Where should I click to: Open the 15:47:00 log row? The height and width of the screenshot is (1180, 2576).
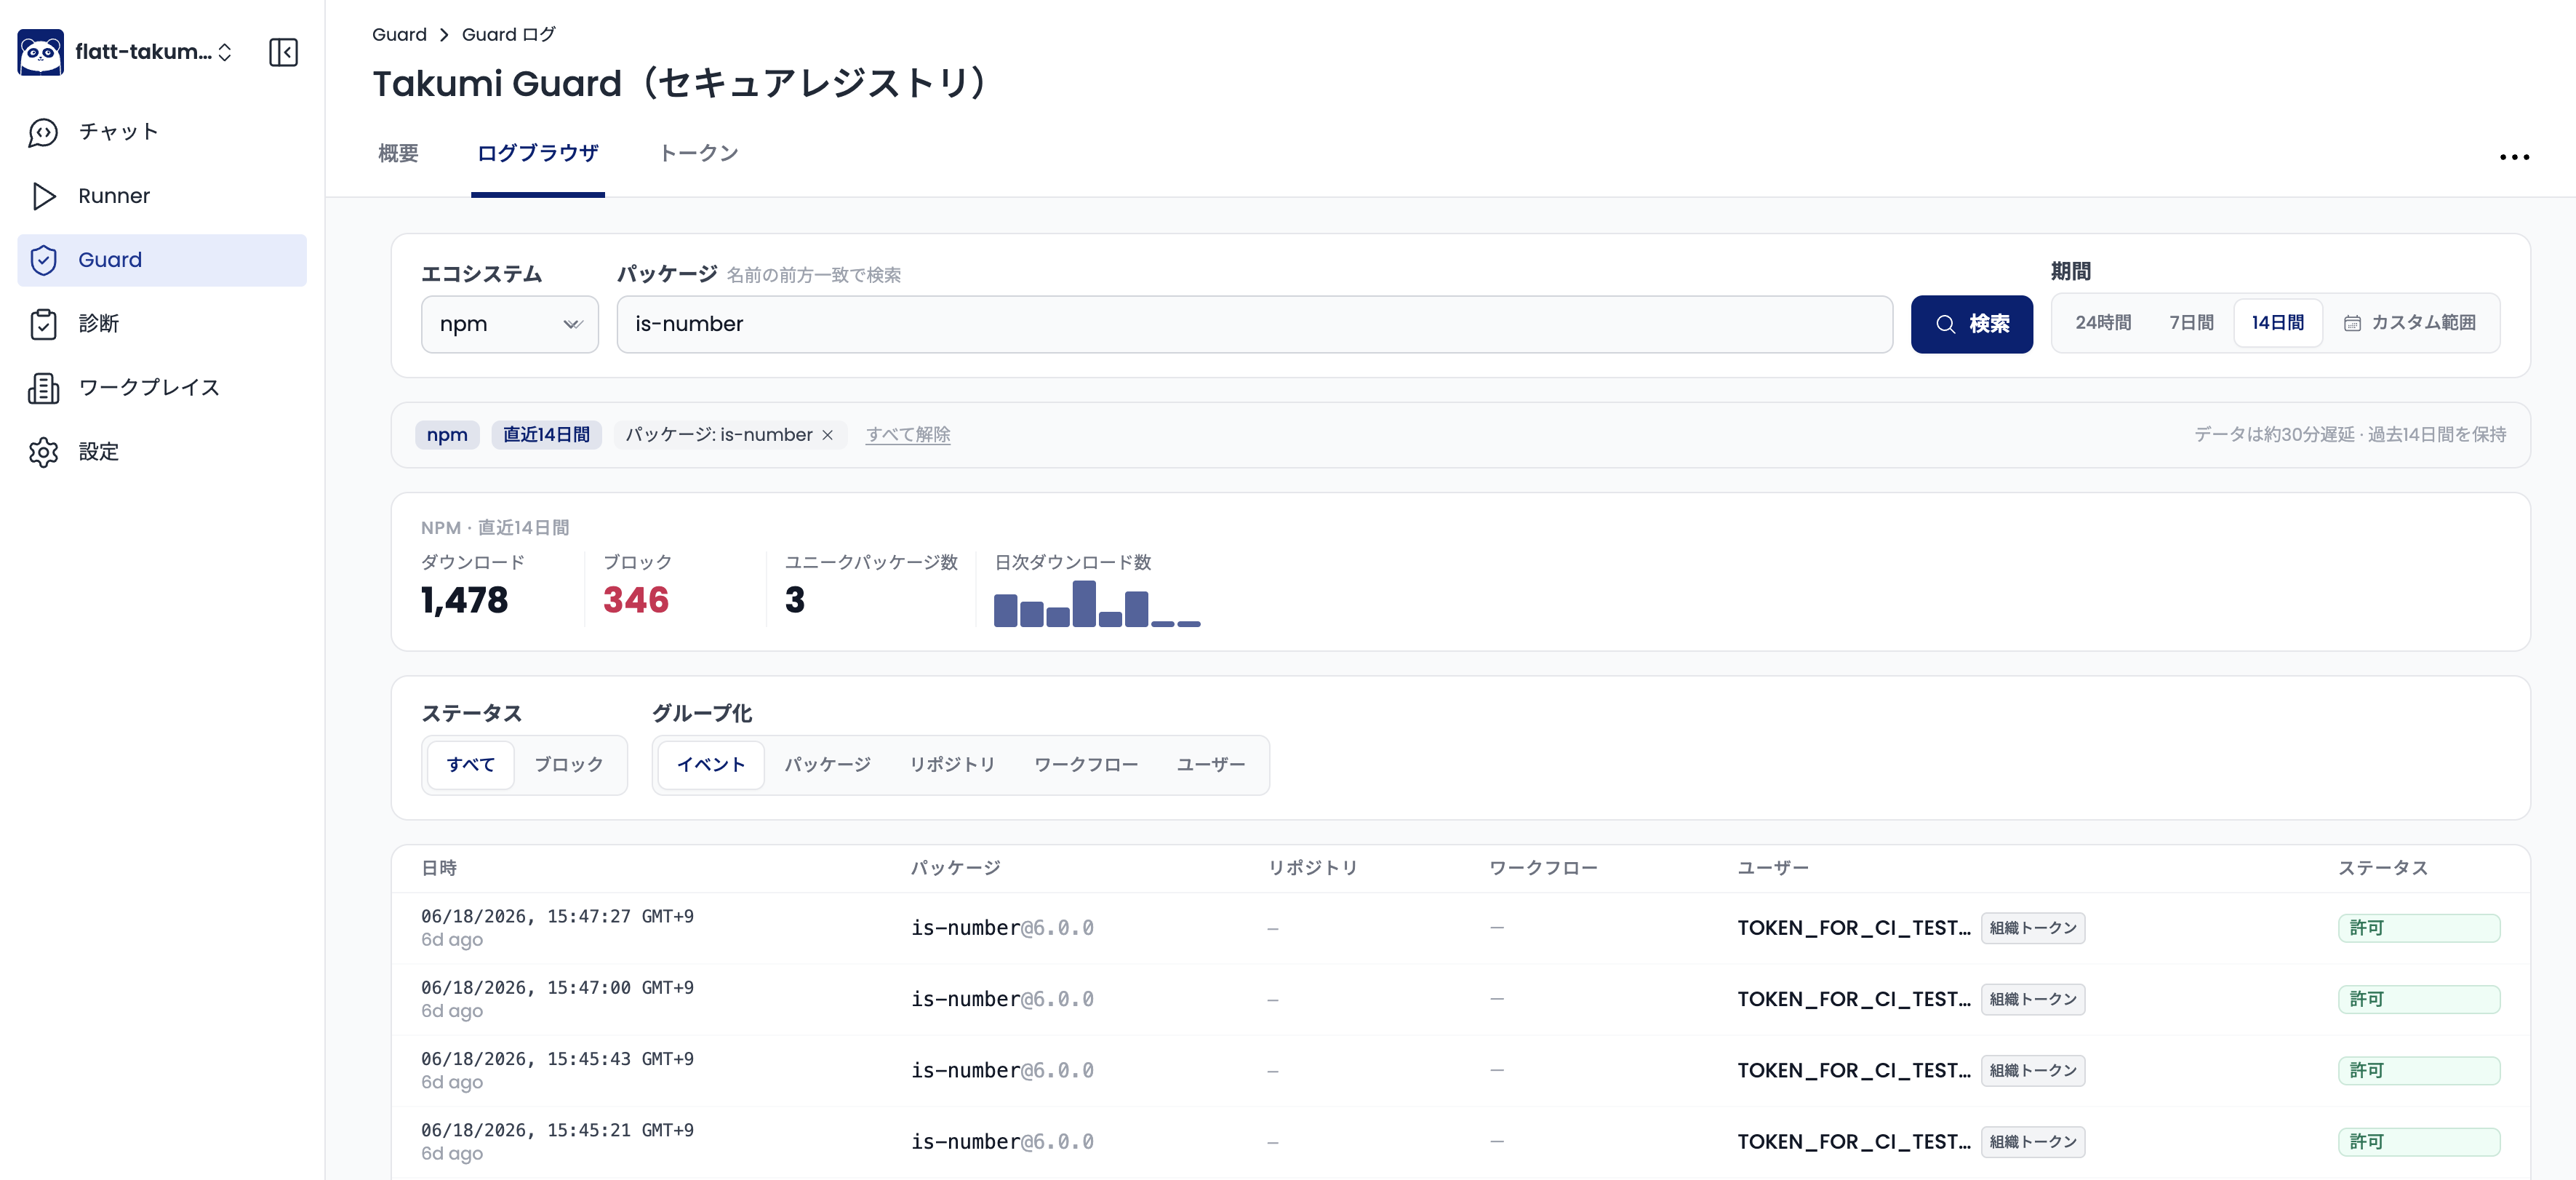pyautogui.click(x=1460, y=999)
